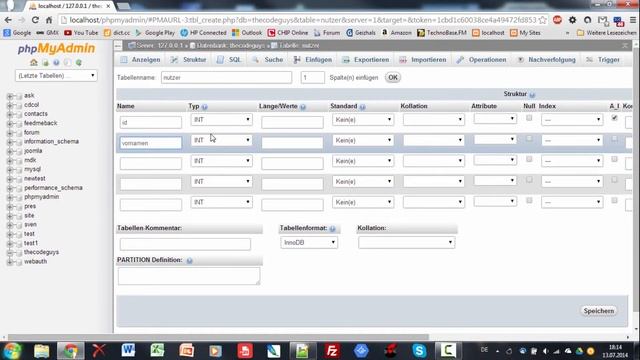The width and height of the screenshot is (640, 360).
Task: Click the green reload icon in the phpMyAdmin sidebar
Action: click(x=78, y=62)
